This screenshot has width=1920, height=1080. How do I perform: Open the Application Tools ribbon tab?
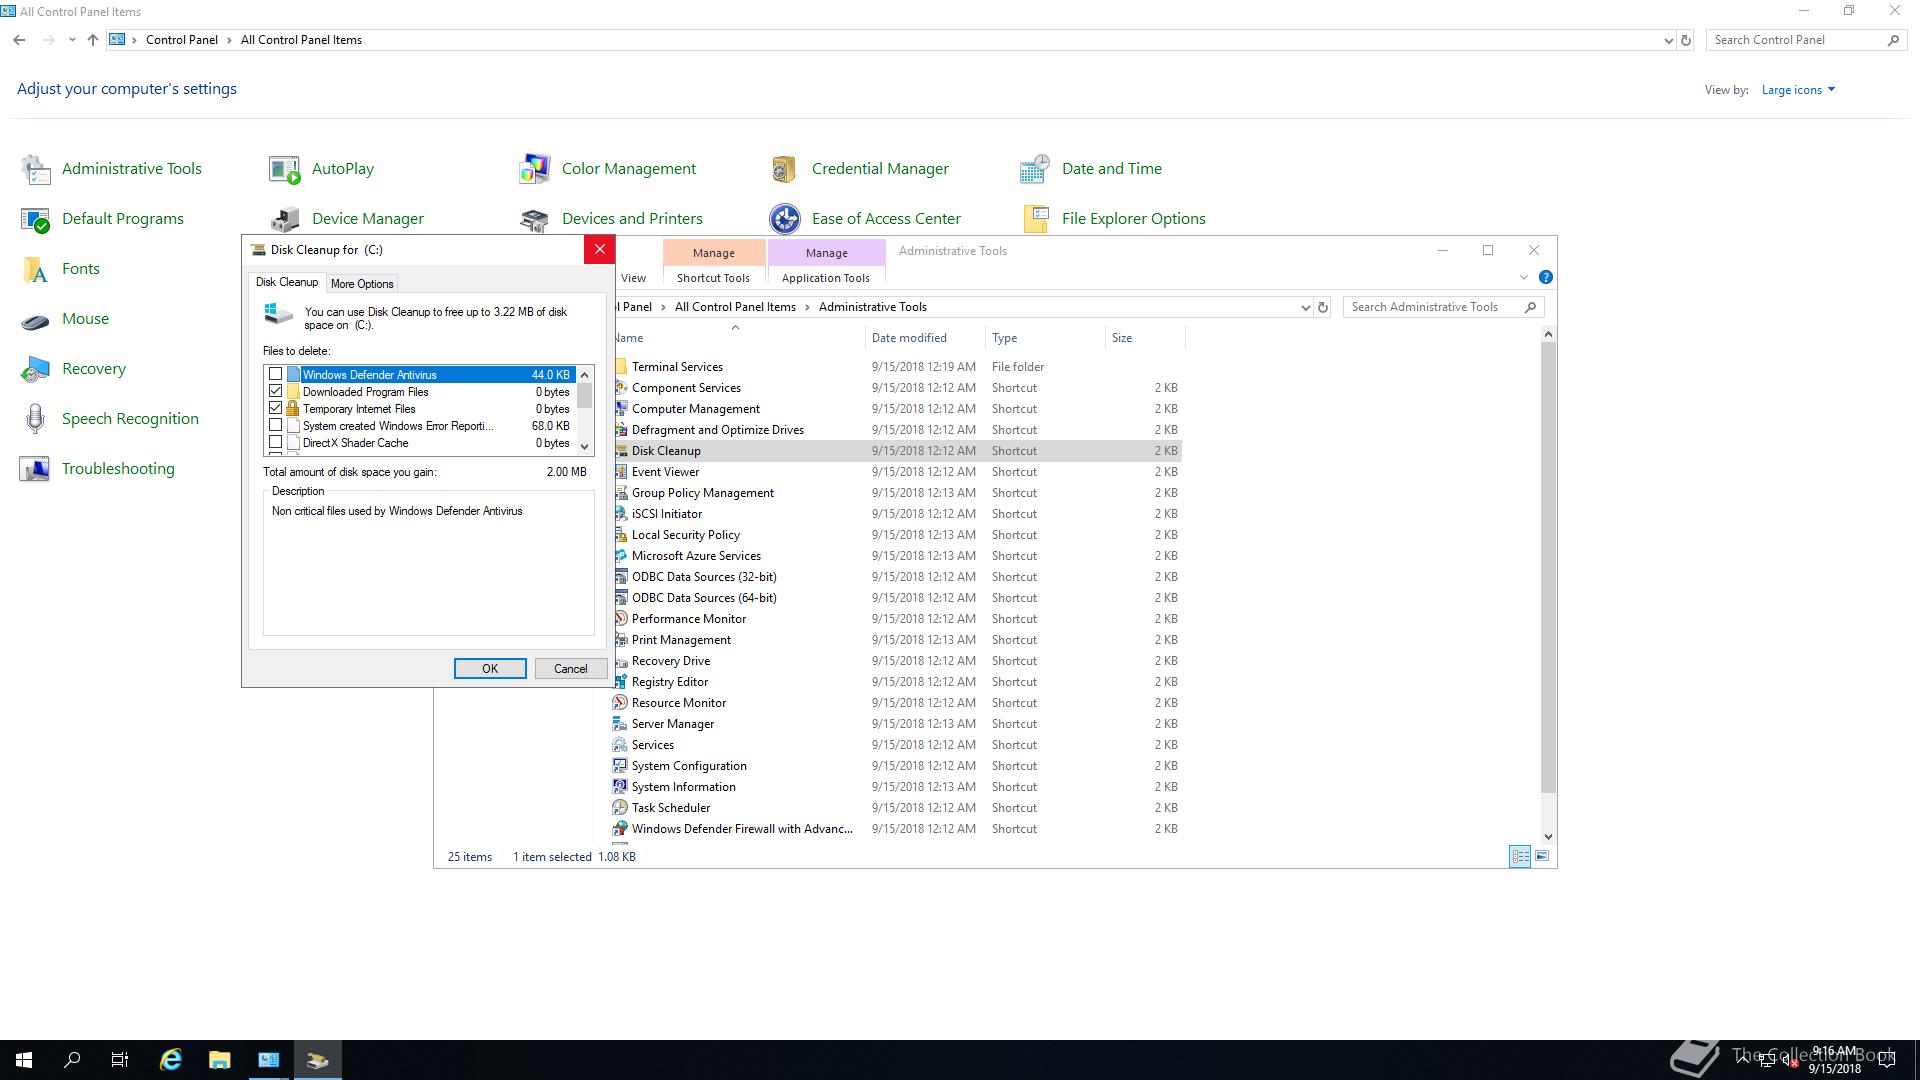(826, 278)
